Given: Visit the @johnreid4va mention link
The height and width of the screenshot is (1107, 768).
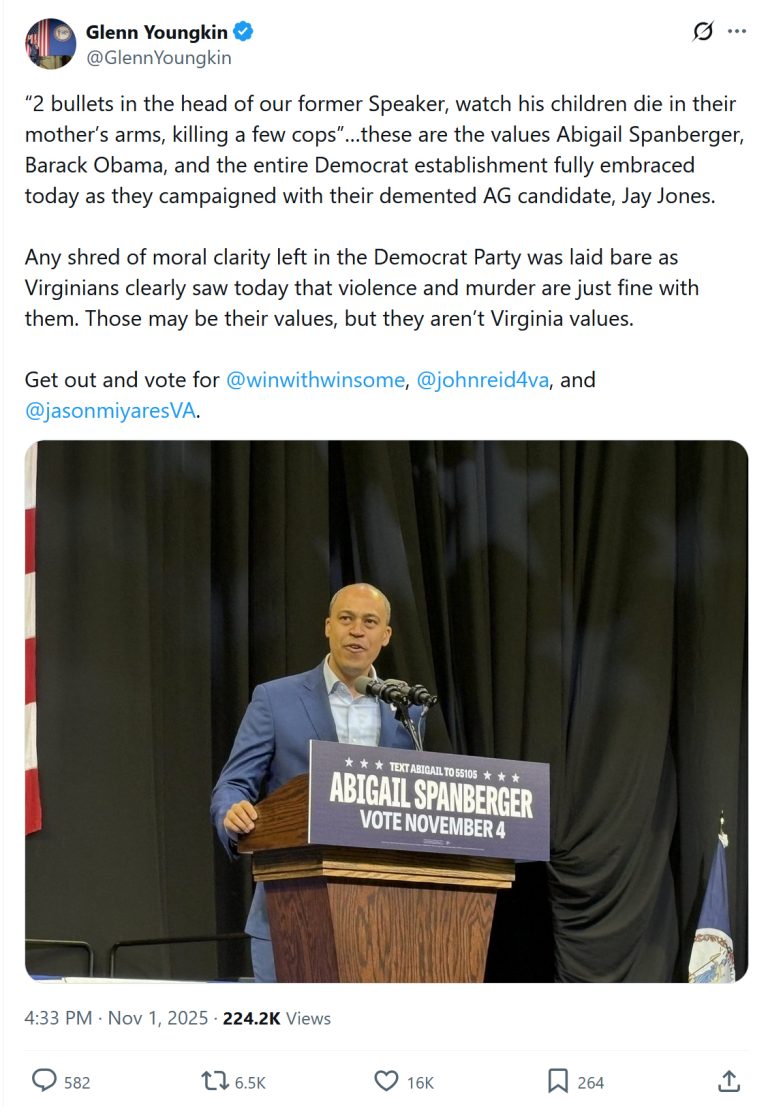Looking at the screenshot, I should click(482, 381).
